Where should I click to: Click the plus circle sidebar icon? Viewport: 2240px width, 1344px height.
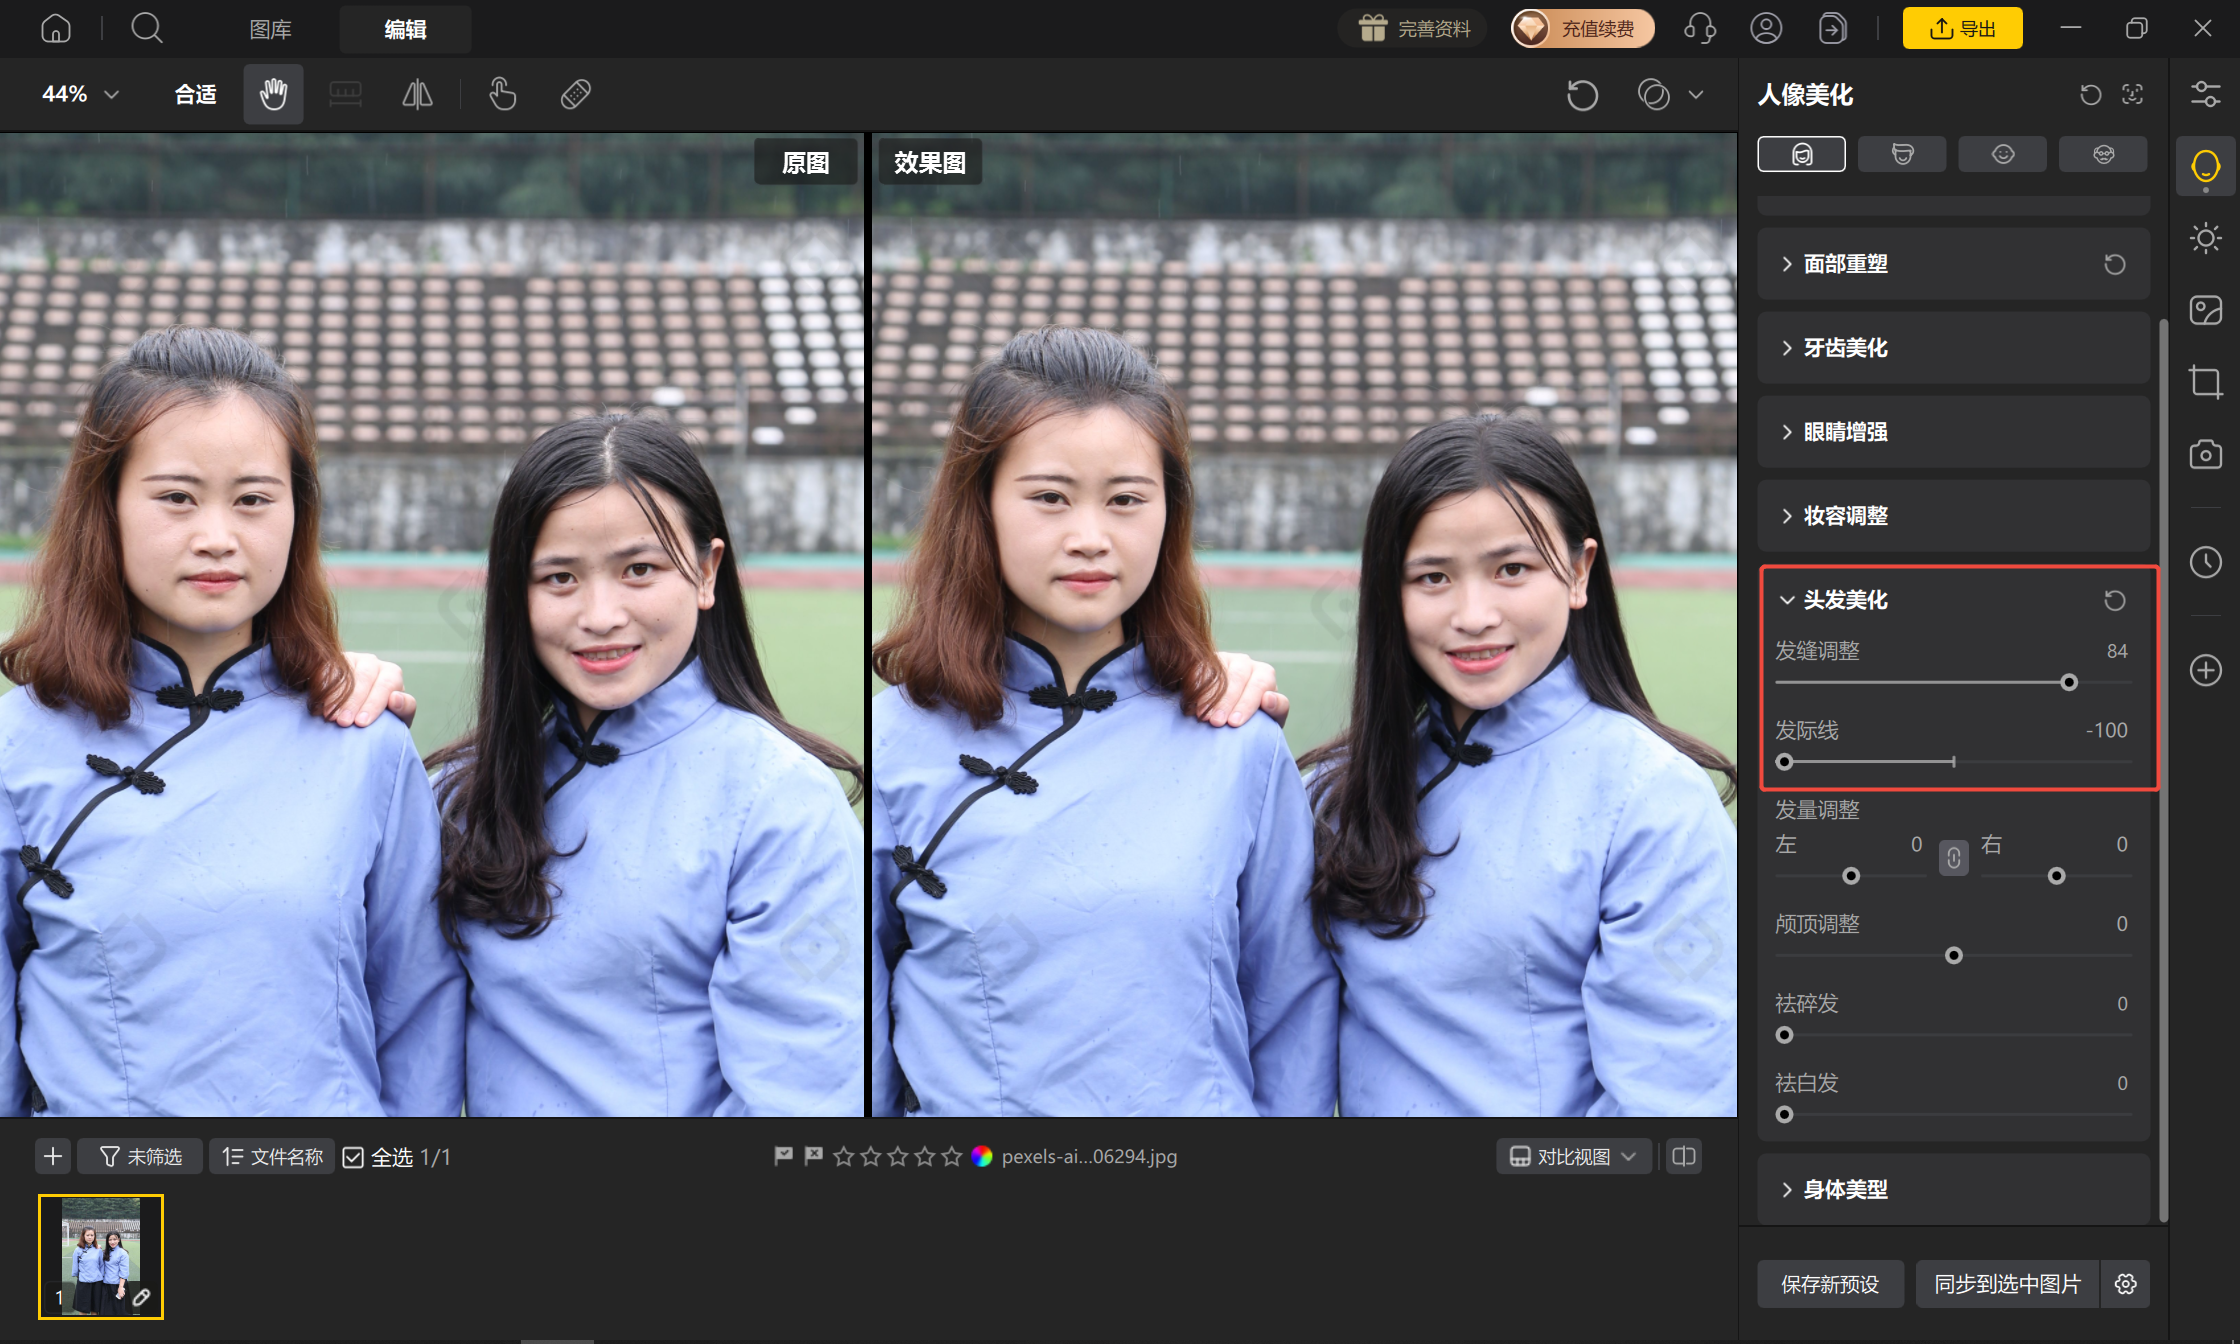(2205, 670)
